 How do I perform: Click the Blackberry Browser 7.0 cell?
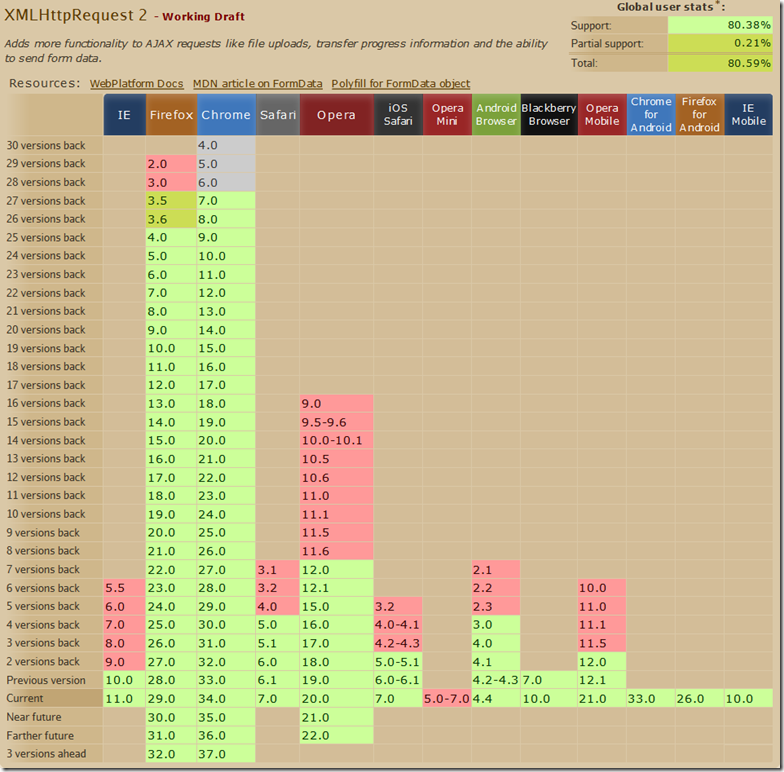(x=548, y=680)
